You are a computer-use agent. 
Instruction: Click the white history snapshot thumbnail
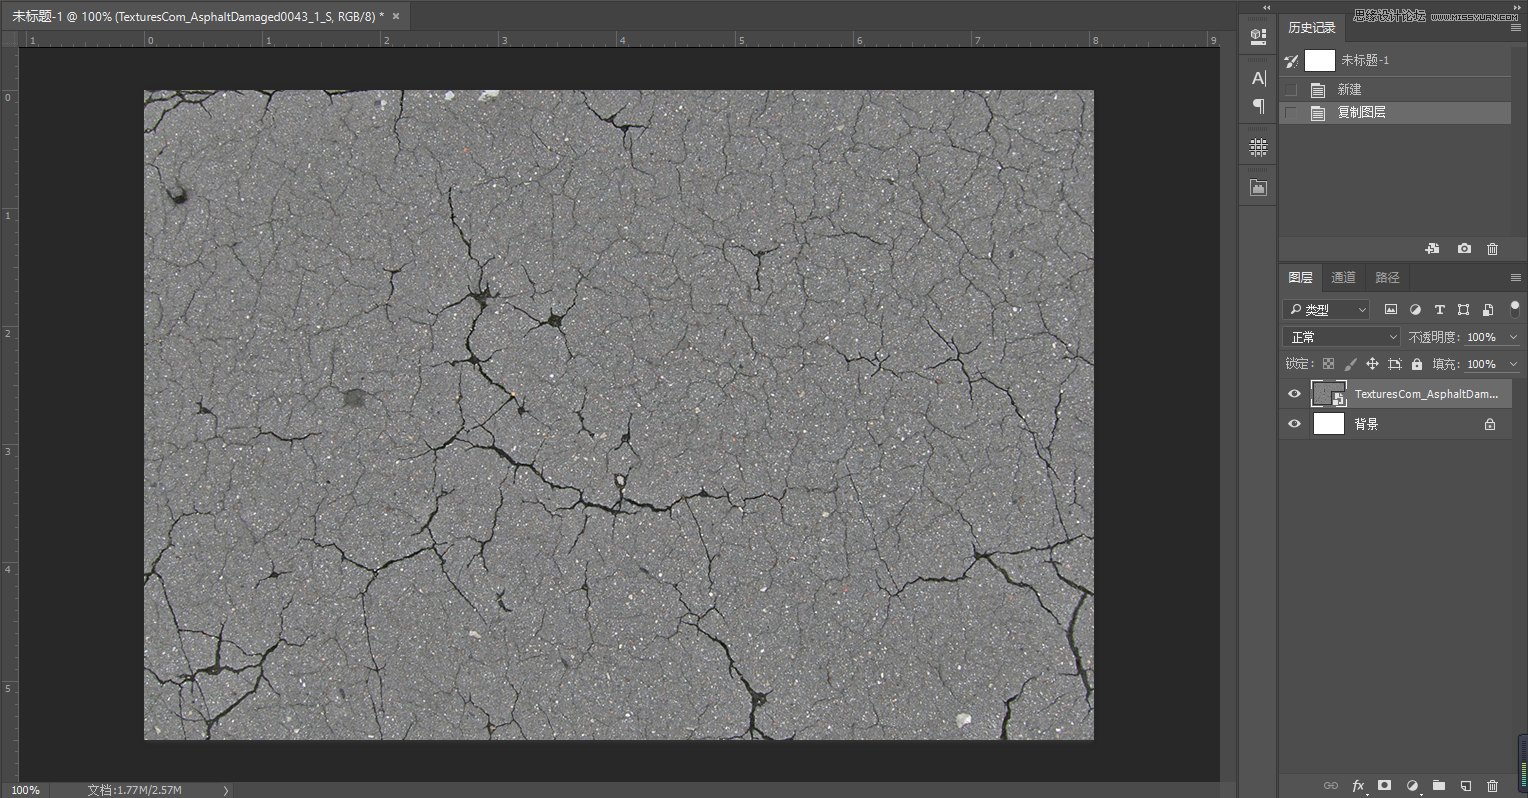[1320, 61]
